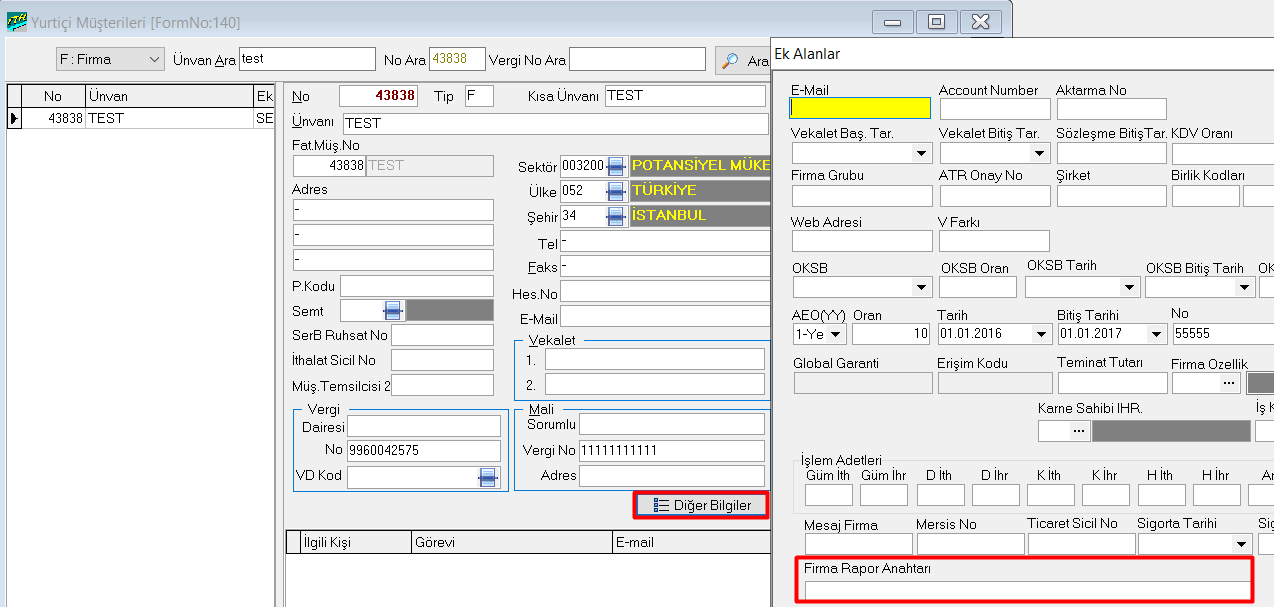
Task: Click the Tip field containing F
Action: (x=479, y=96)
